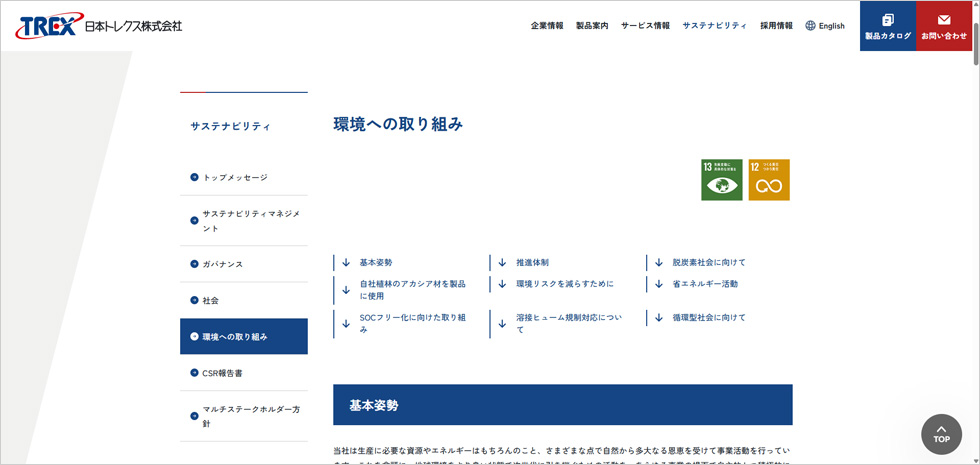
Task: Click the globe icon next to English
Action: (x=810, y=26)
